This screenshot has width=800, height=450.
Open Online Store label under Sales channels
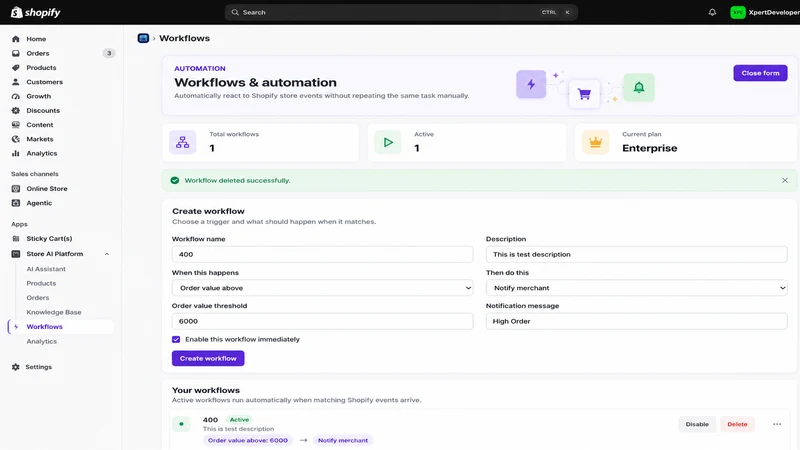tap(47, 188)
